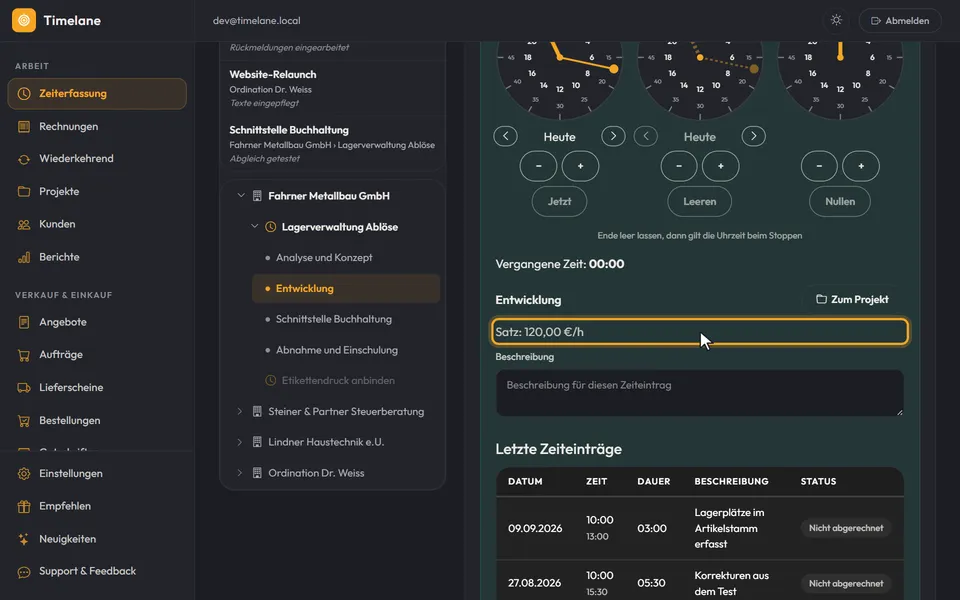Image resolution: width=960 pixels, height=600 pixels.
Task: Click the minus button above Leeren
Action: point(678,166)
